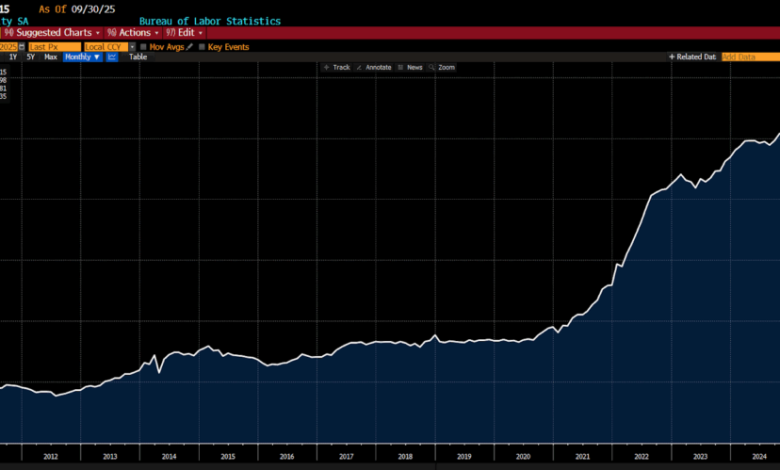Click the plus icon for Related Data
The height and width of the screenshot is (470, 780).
tap(672, 57)
